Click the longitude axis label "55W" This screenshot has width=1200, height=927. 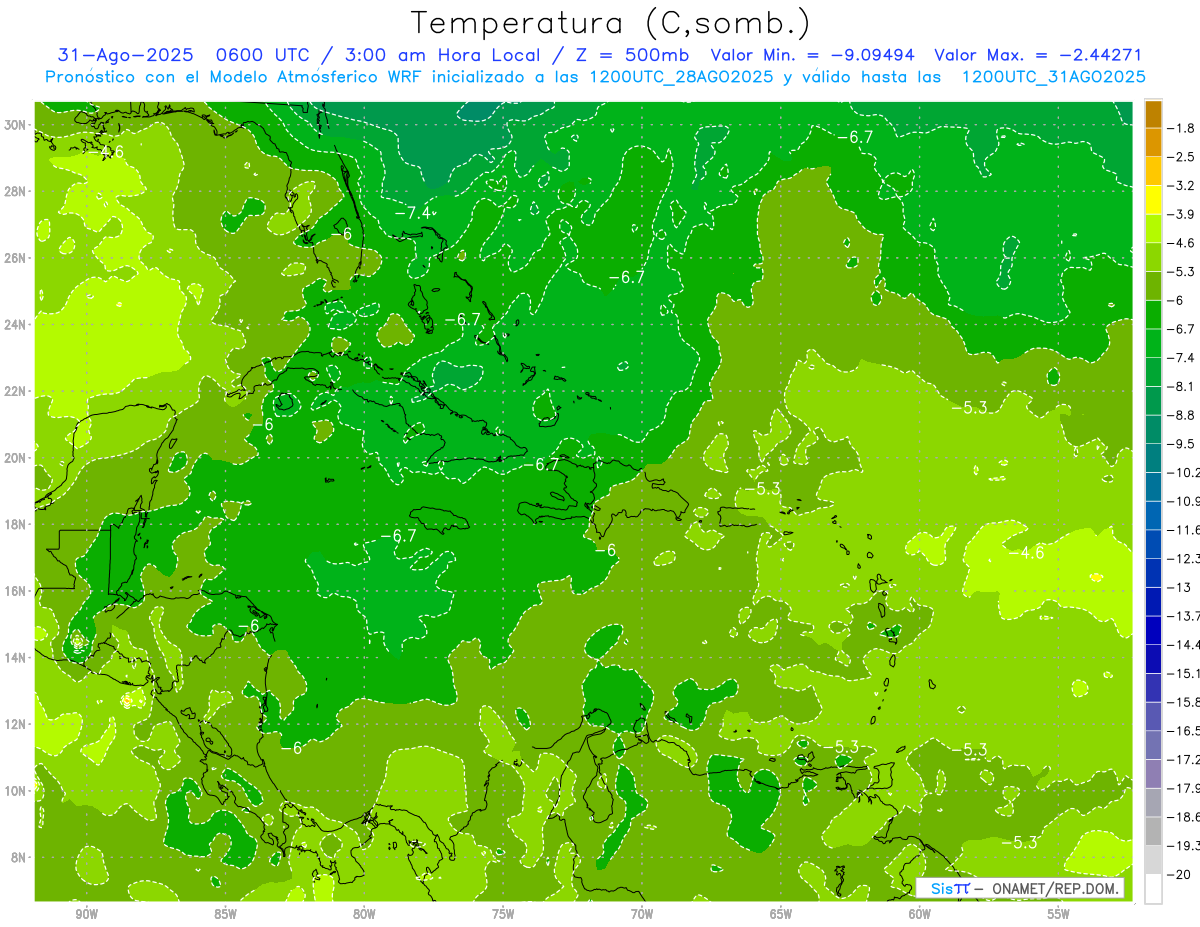pyautogui.click(x=1059, y=914)
